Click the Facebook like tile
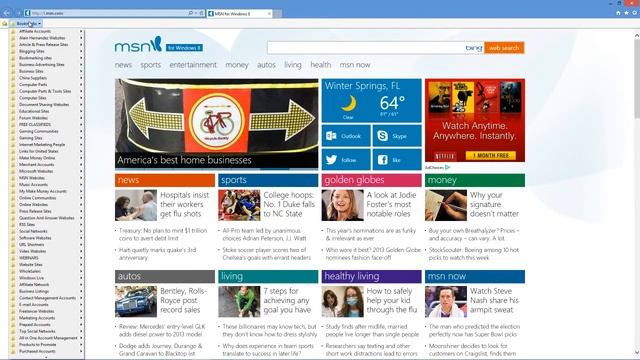 397,160
